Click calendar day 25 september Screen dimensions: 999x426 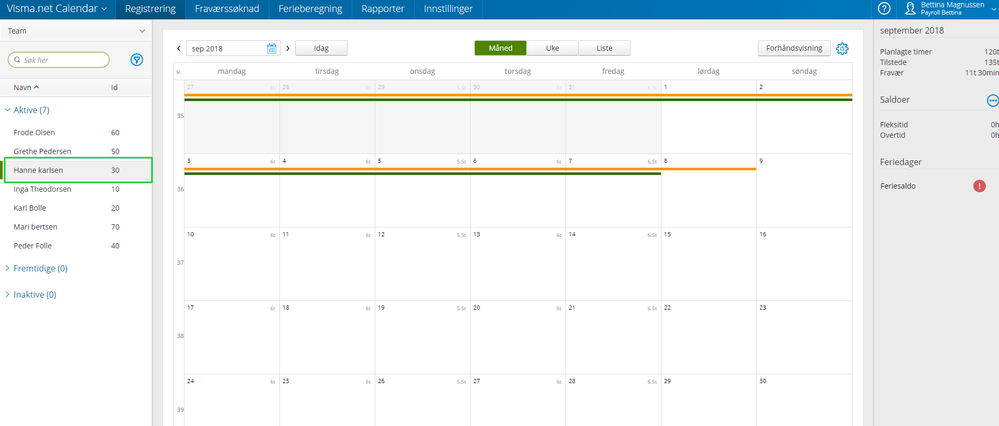(327, 400)
